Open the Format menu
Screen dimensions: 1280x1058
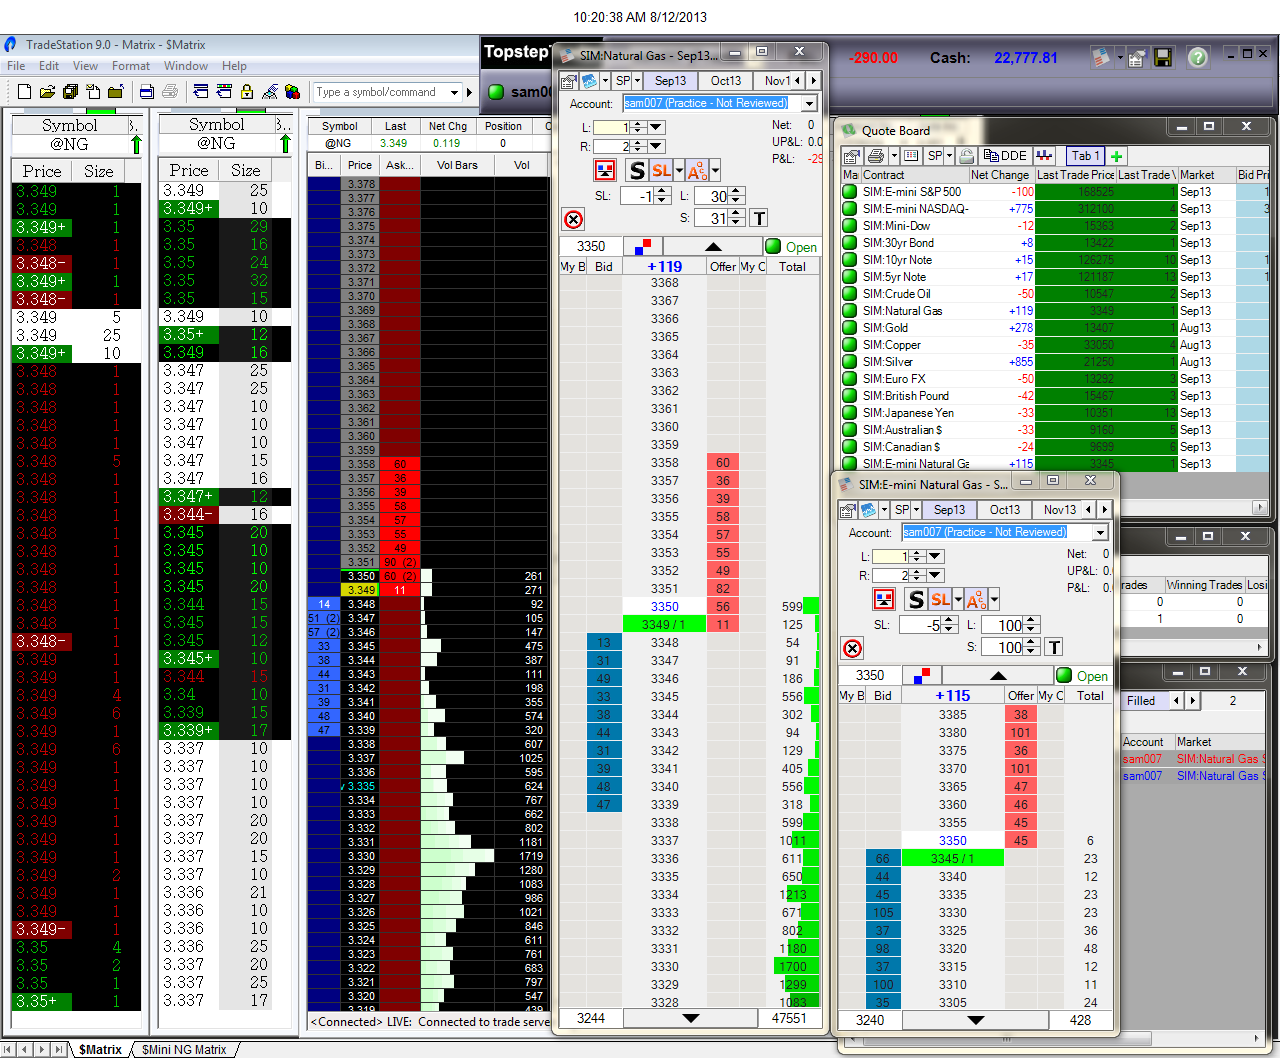(x=131, y=66)
